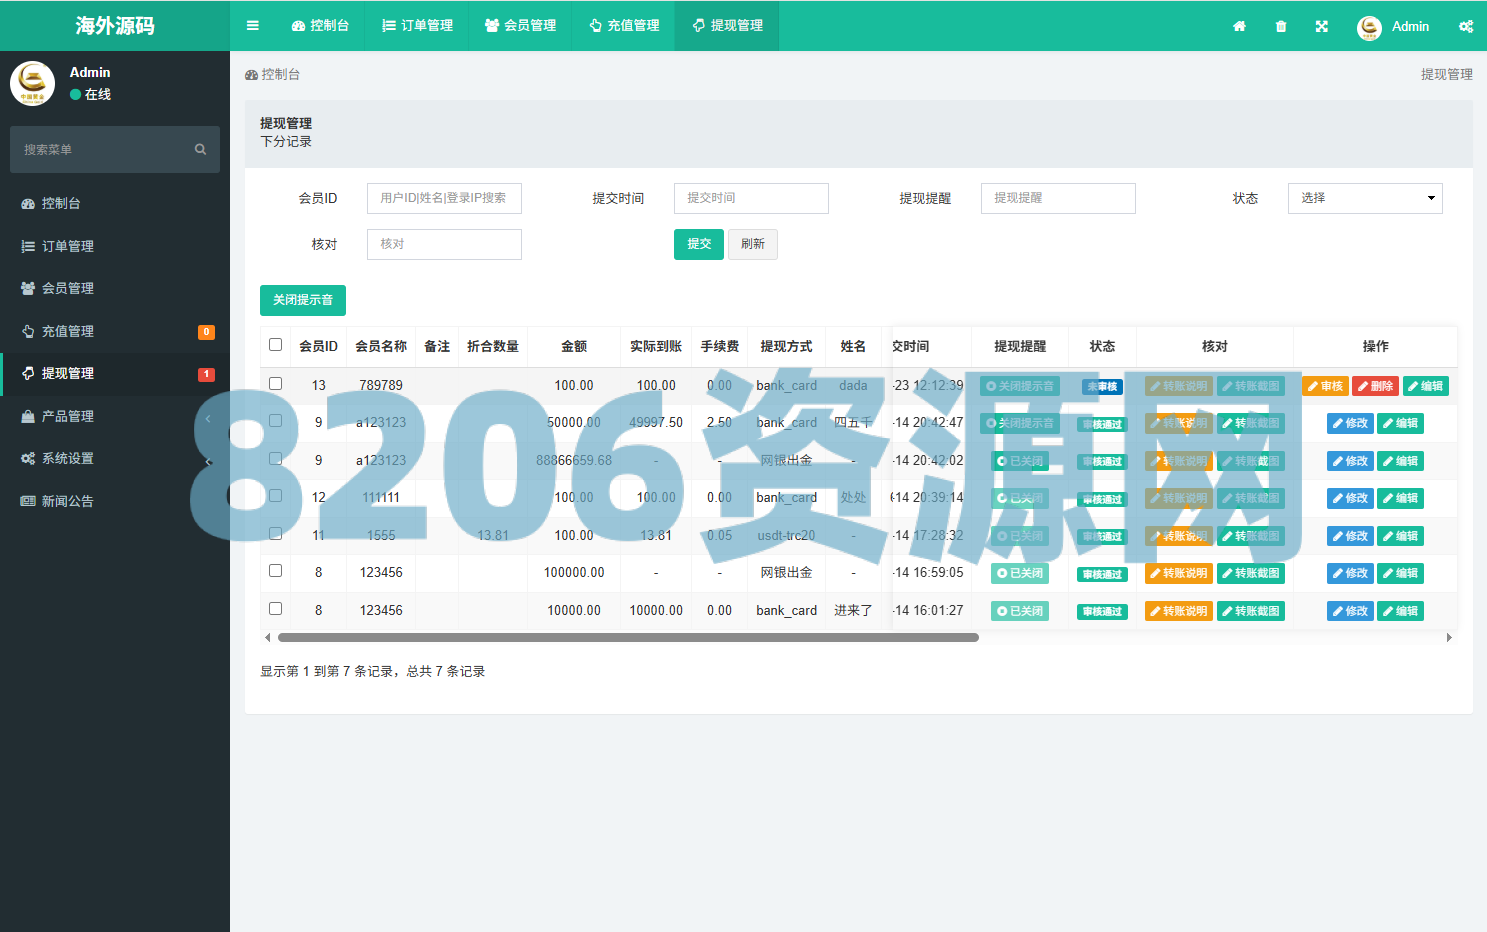Click the search icon in sidebar
The width and height of the screenshot is (1487, 932).
200,149
